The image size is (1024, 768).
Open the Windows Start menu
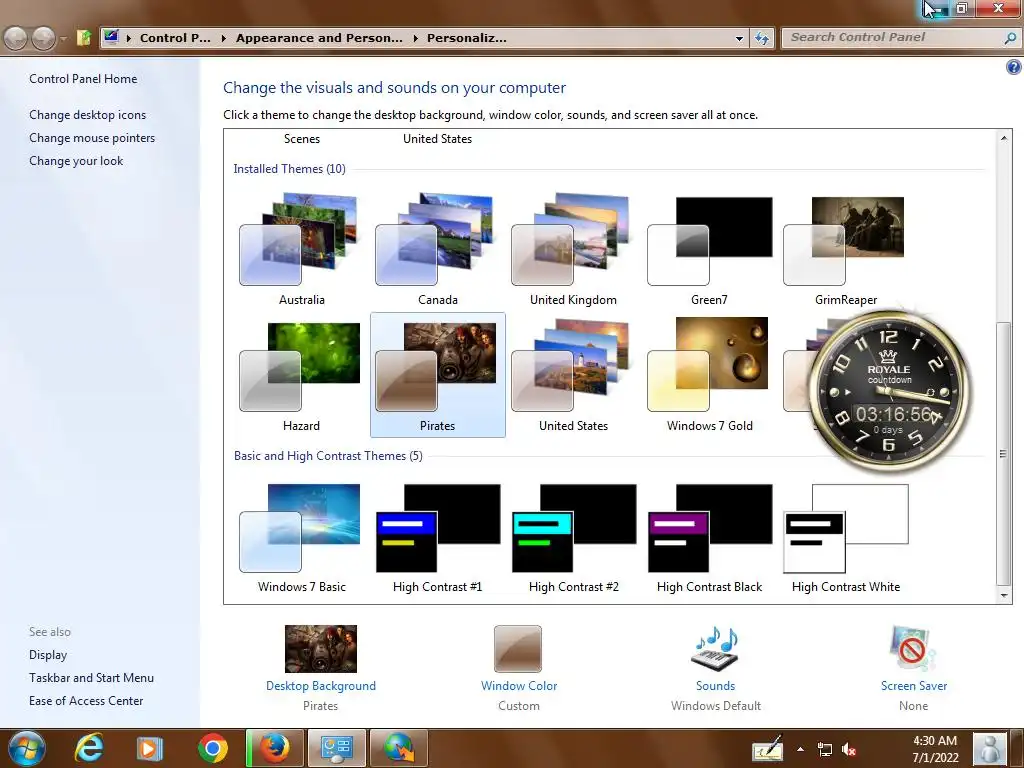[26, 748]
